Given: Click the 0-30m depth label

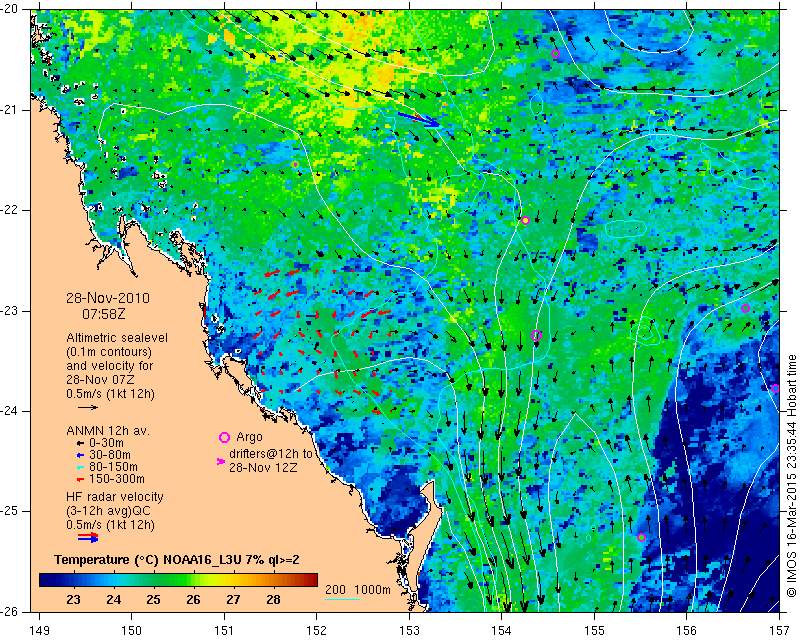Looking at the screenshot, I should (x=106, y=443).
